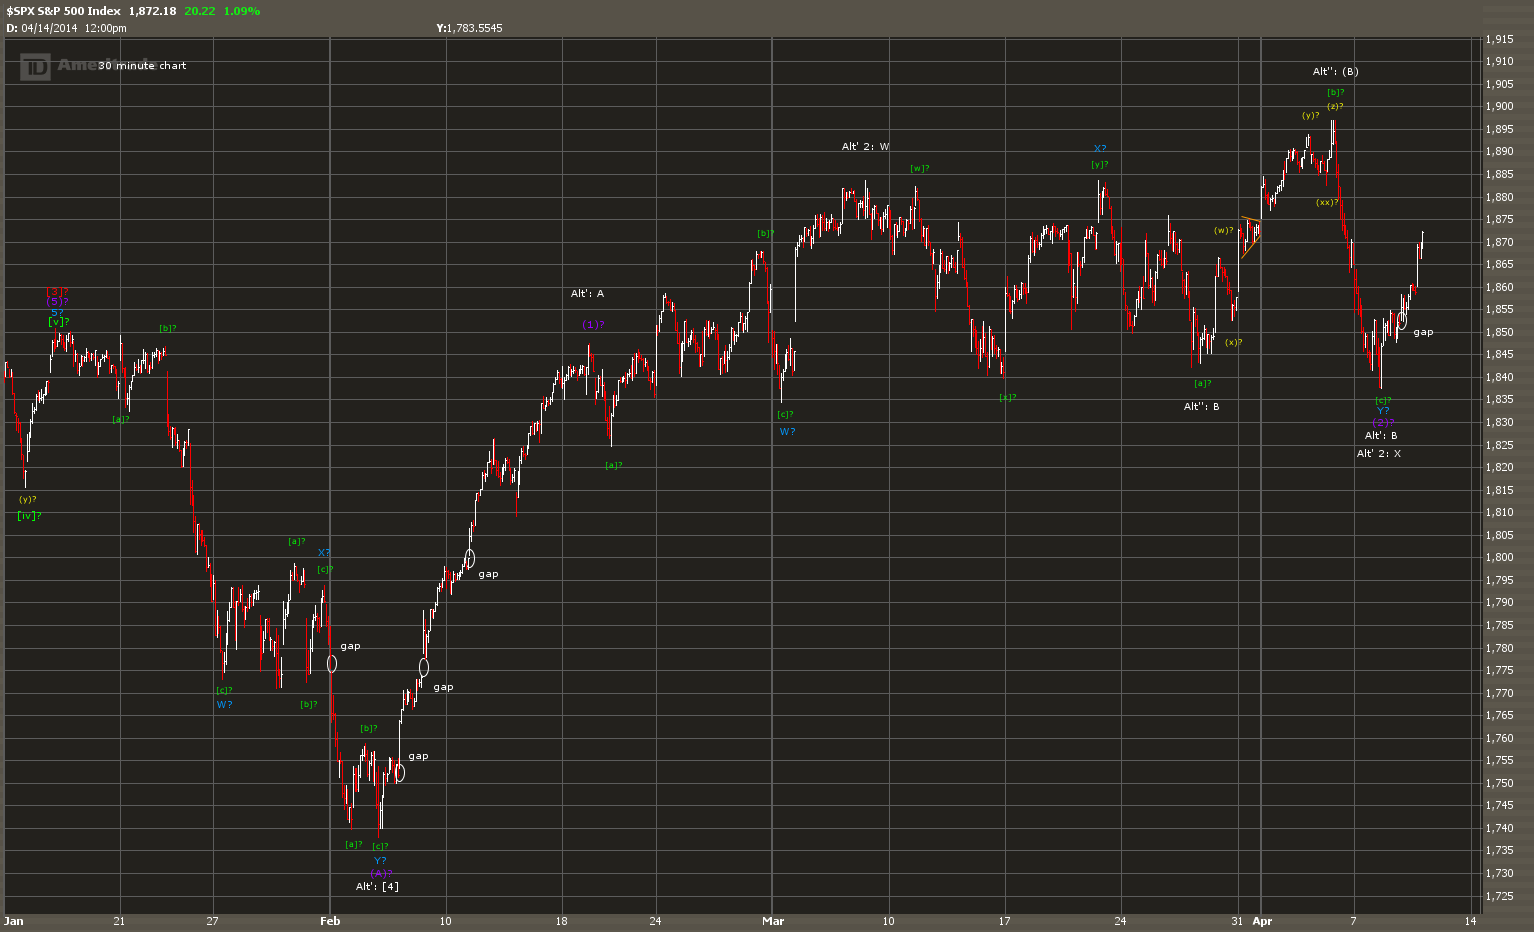Screen dimensions: 1534x932
Task: Click the Alt' 2: W annotation
Action: click(x=865, y=147)
